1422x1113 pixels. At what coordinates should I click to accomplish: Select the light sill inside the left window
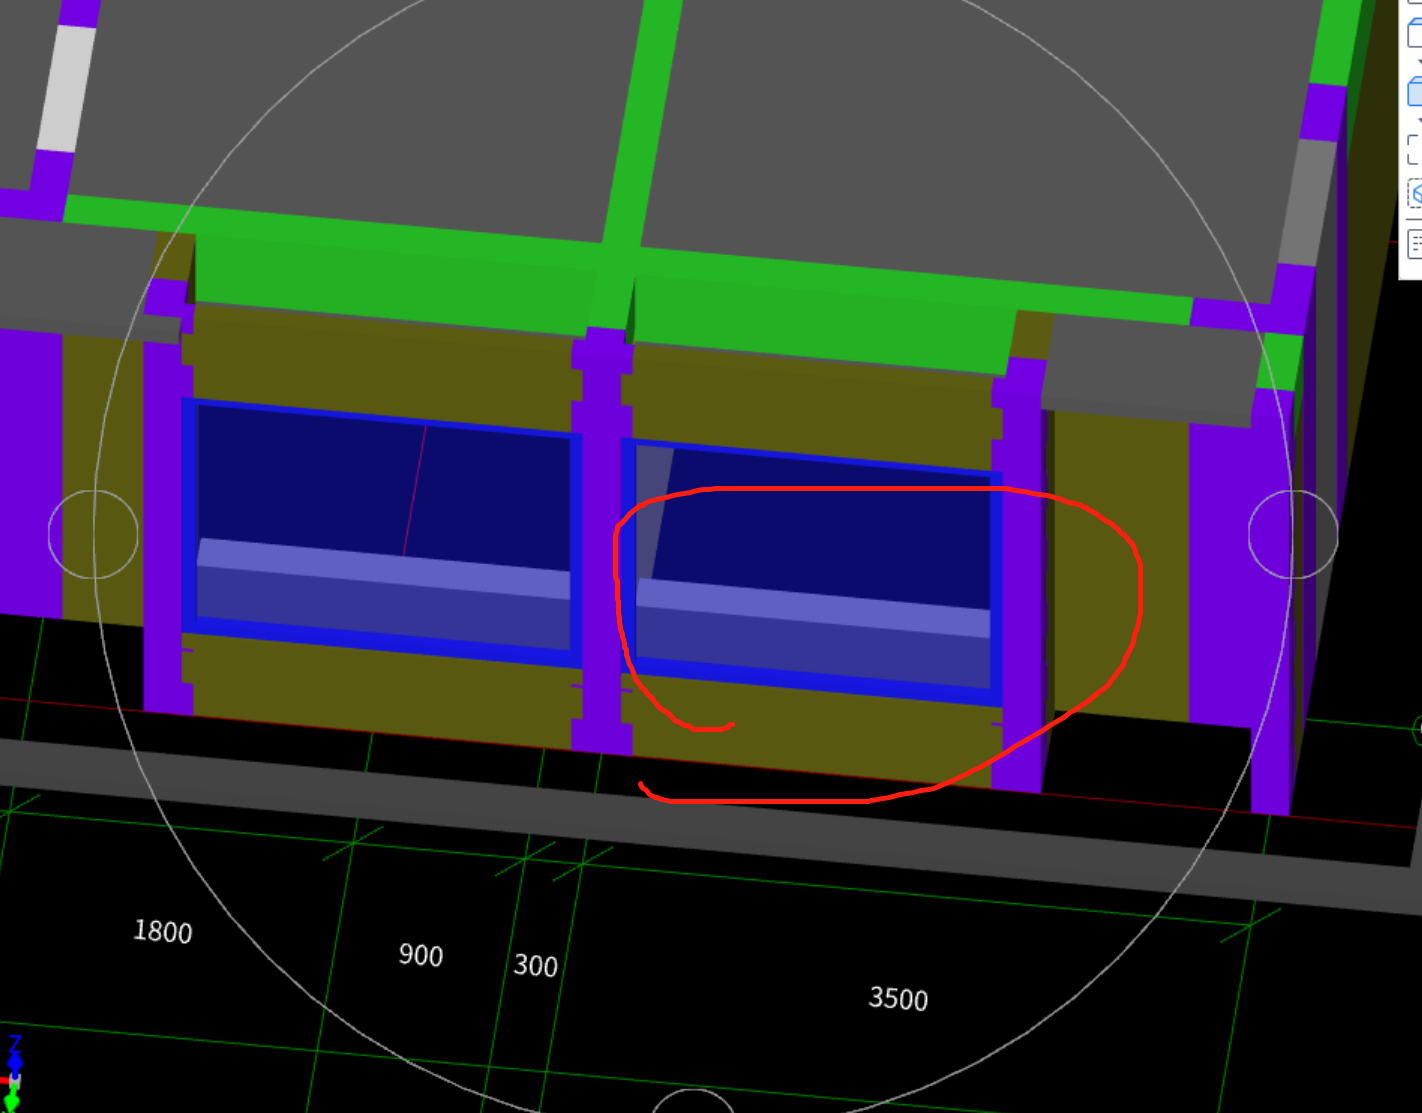[x=383, y=568]
